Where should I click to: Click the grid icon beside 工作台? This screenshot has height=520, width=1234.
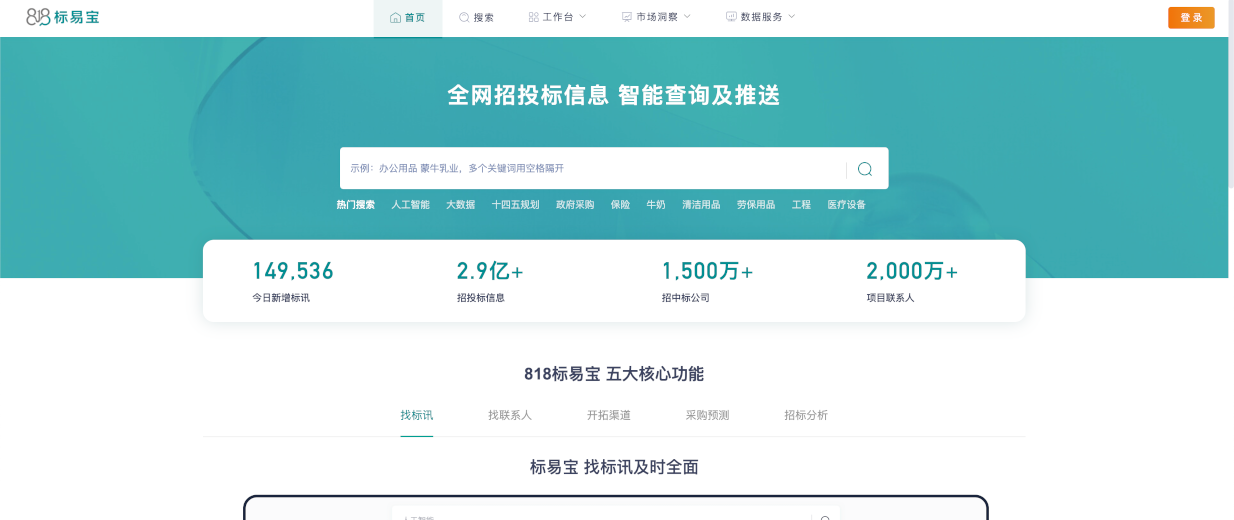coord(533,17)
